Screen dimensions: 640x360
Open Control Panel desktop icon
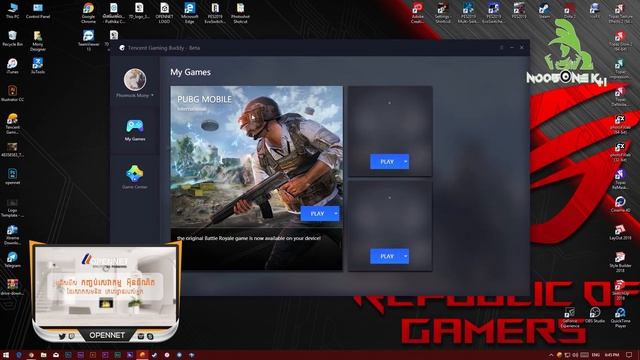point(38,11)
